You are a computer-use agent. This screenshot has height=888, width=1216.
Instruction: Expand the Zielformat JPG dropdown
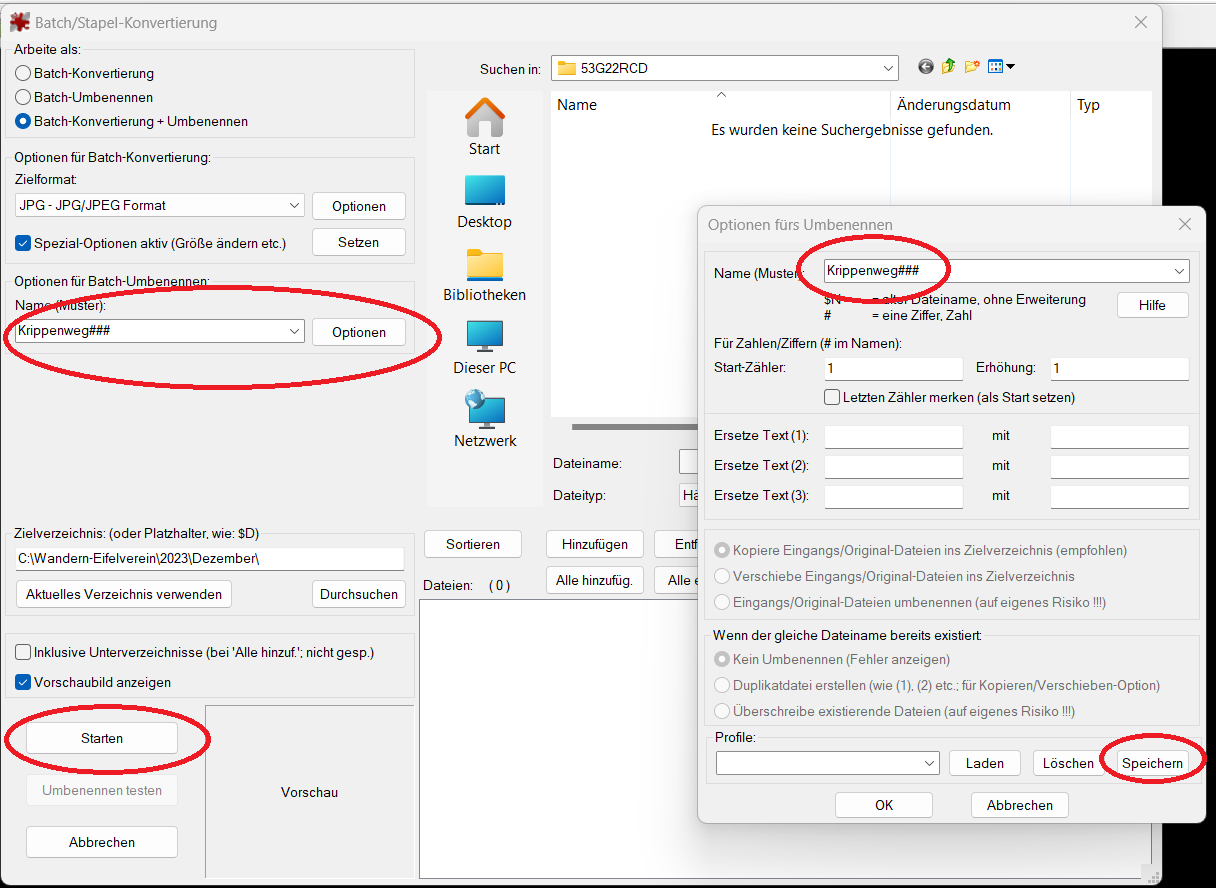tap(160, 205)
